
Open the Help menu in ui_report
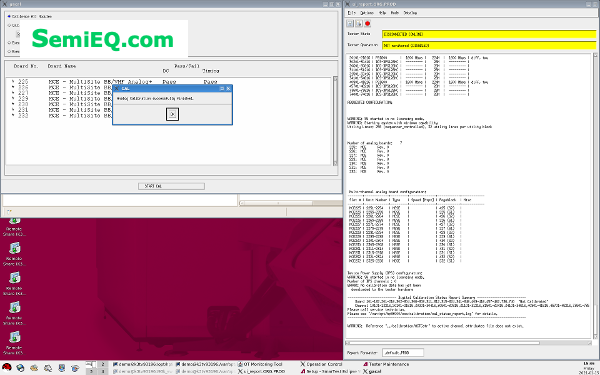[382, 13]
